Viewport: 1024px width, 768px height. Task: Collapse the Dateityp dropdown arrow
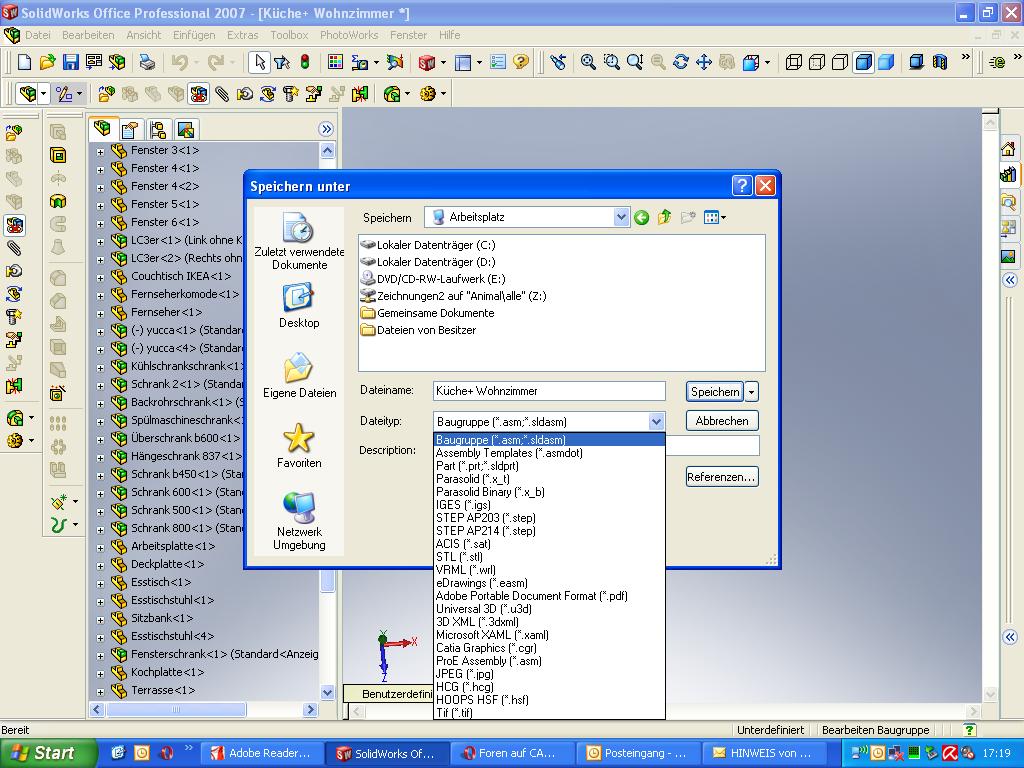(657, 422)
